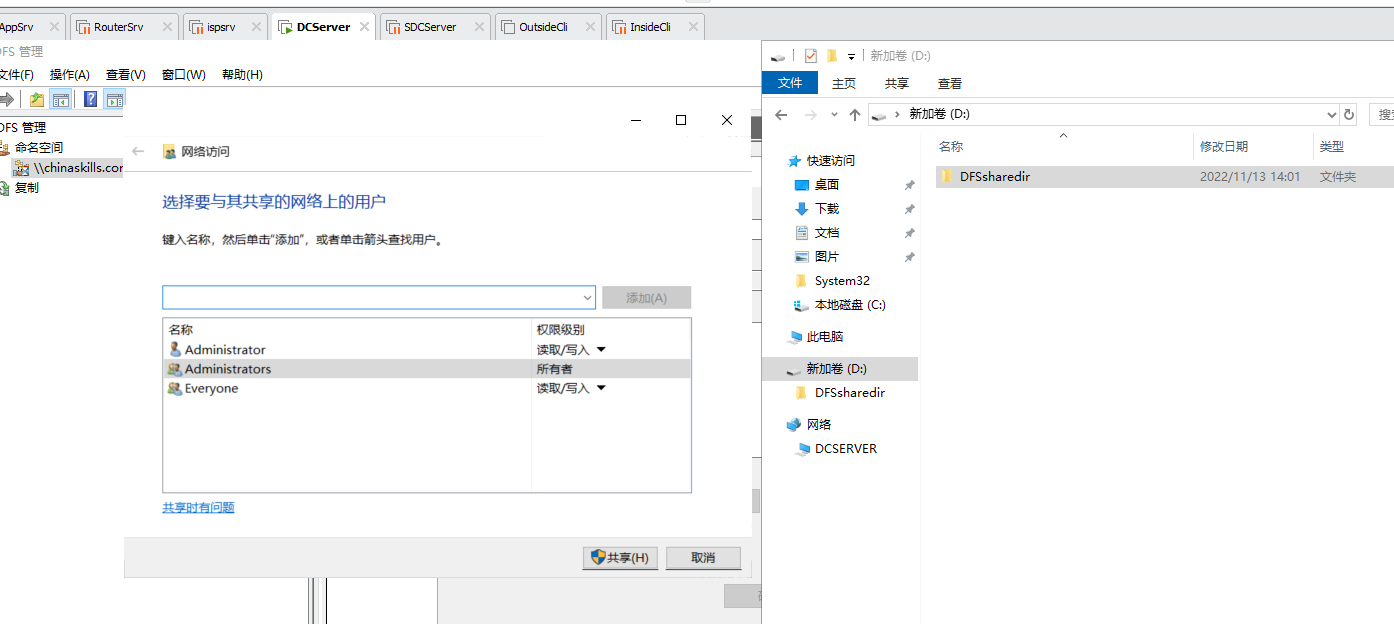
Task: Click the pin icon next to 文档
Action: 909,233
